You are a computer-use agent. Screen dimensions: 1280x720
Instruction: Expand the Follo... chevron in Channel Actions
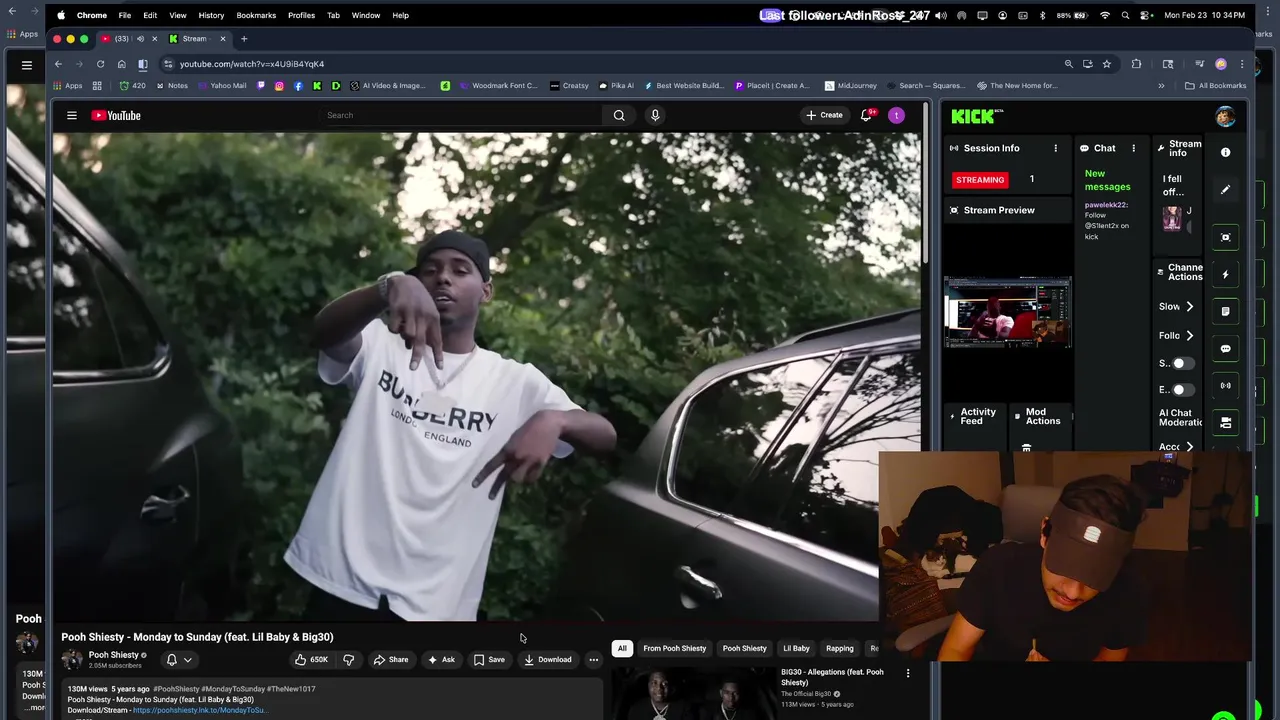[1189, 335]
